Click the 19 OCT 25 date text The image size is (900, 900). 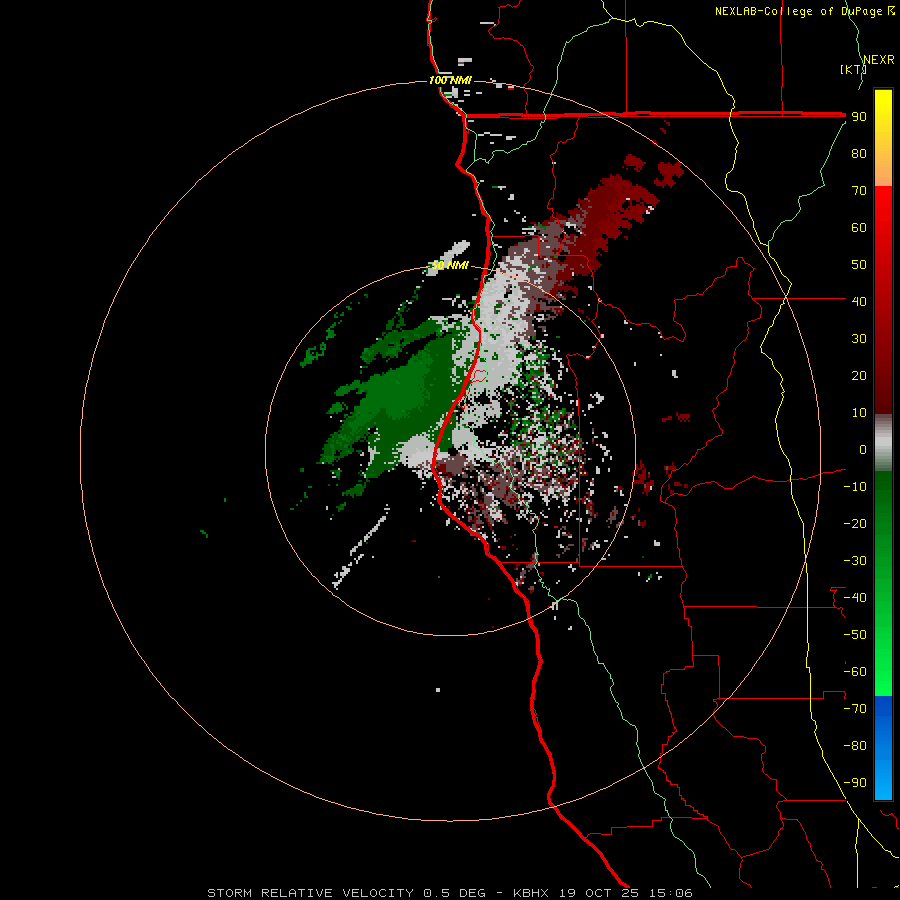pos(599,893)
